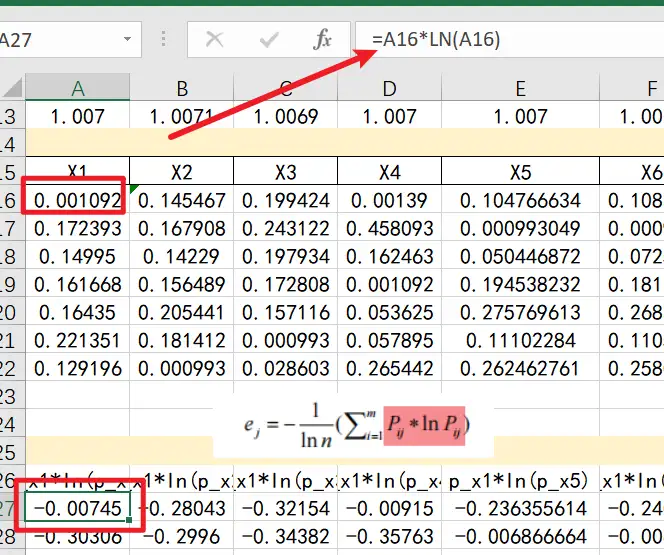Select cell E27 with -0.236355614

pyautogui.click(x=520, y=508)
